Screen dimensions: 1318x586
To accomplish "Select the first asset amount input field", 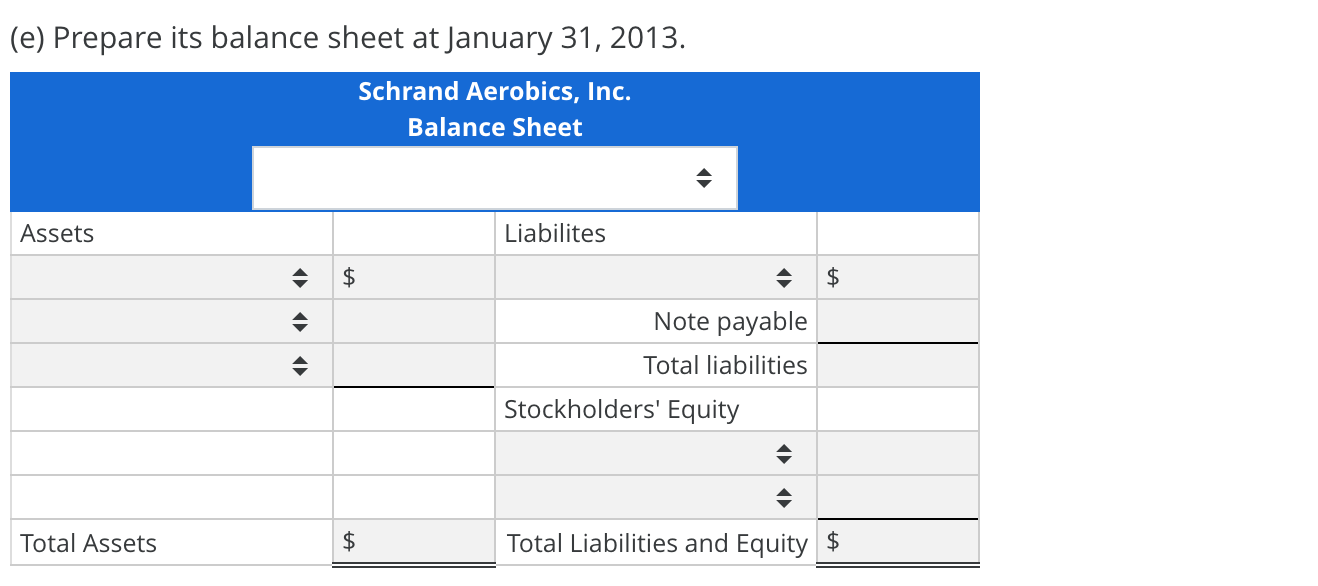I will click(420, 277).
